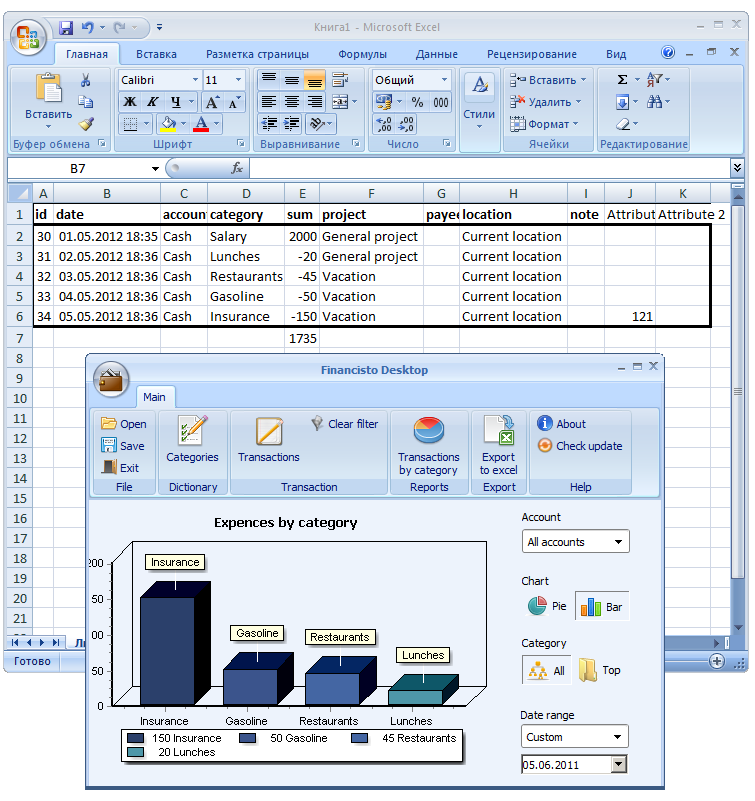Open the Calibri font name dropdown
Viewport: 755px width, 801px height.
pos(195,80)
